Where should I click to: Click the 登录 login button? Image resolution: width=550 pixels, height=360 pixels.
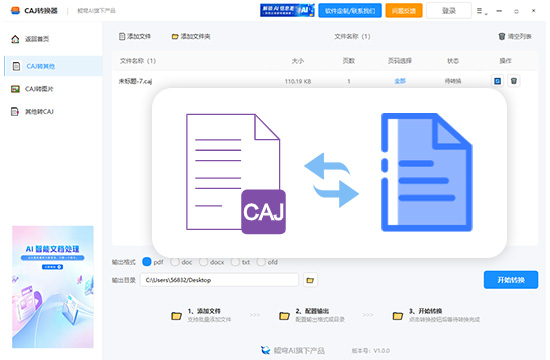click(x=449, y=11)
